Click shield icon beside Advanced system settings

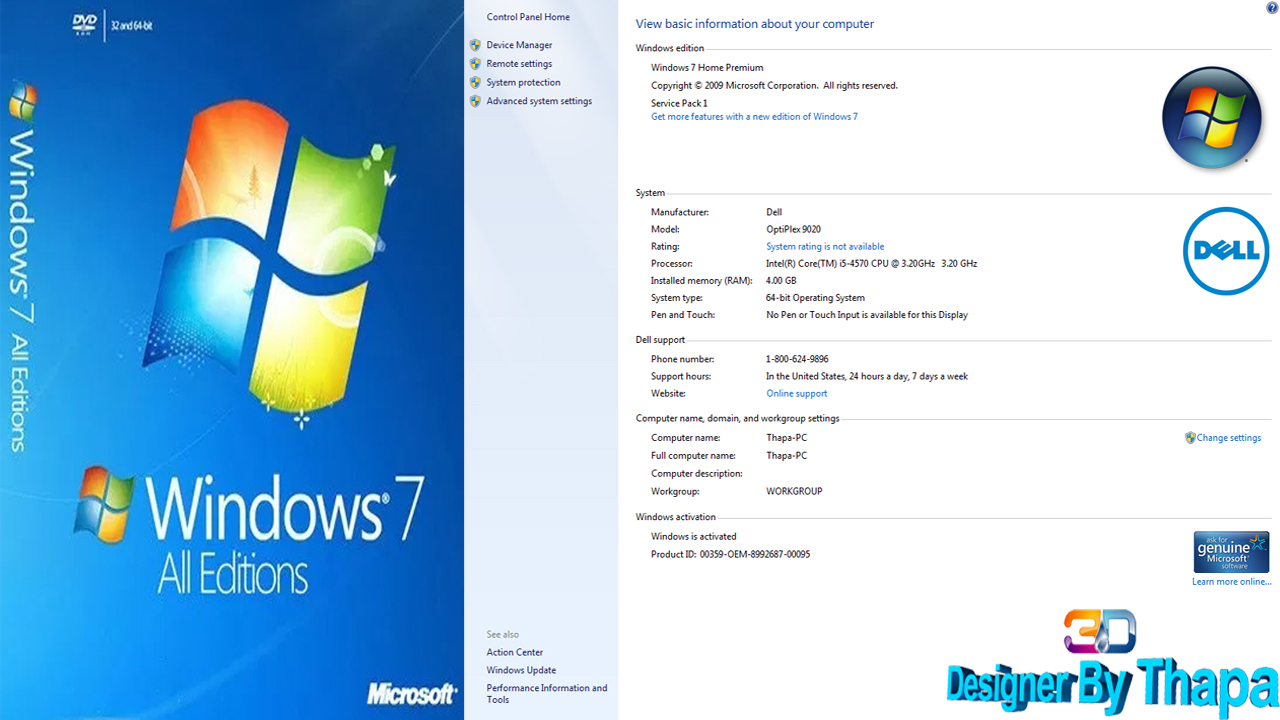click(475, 101)
